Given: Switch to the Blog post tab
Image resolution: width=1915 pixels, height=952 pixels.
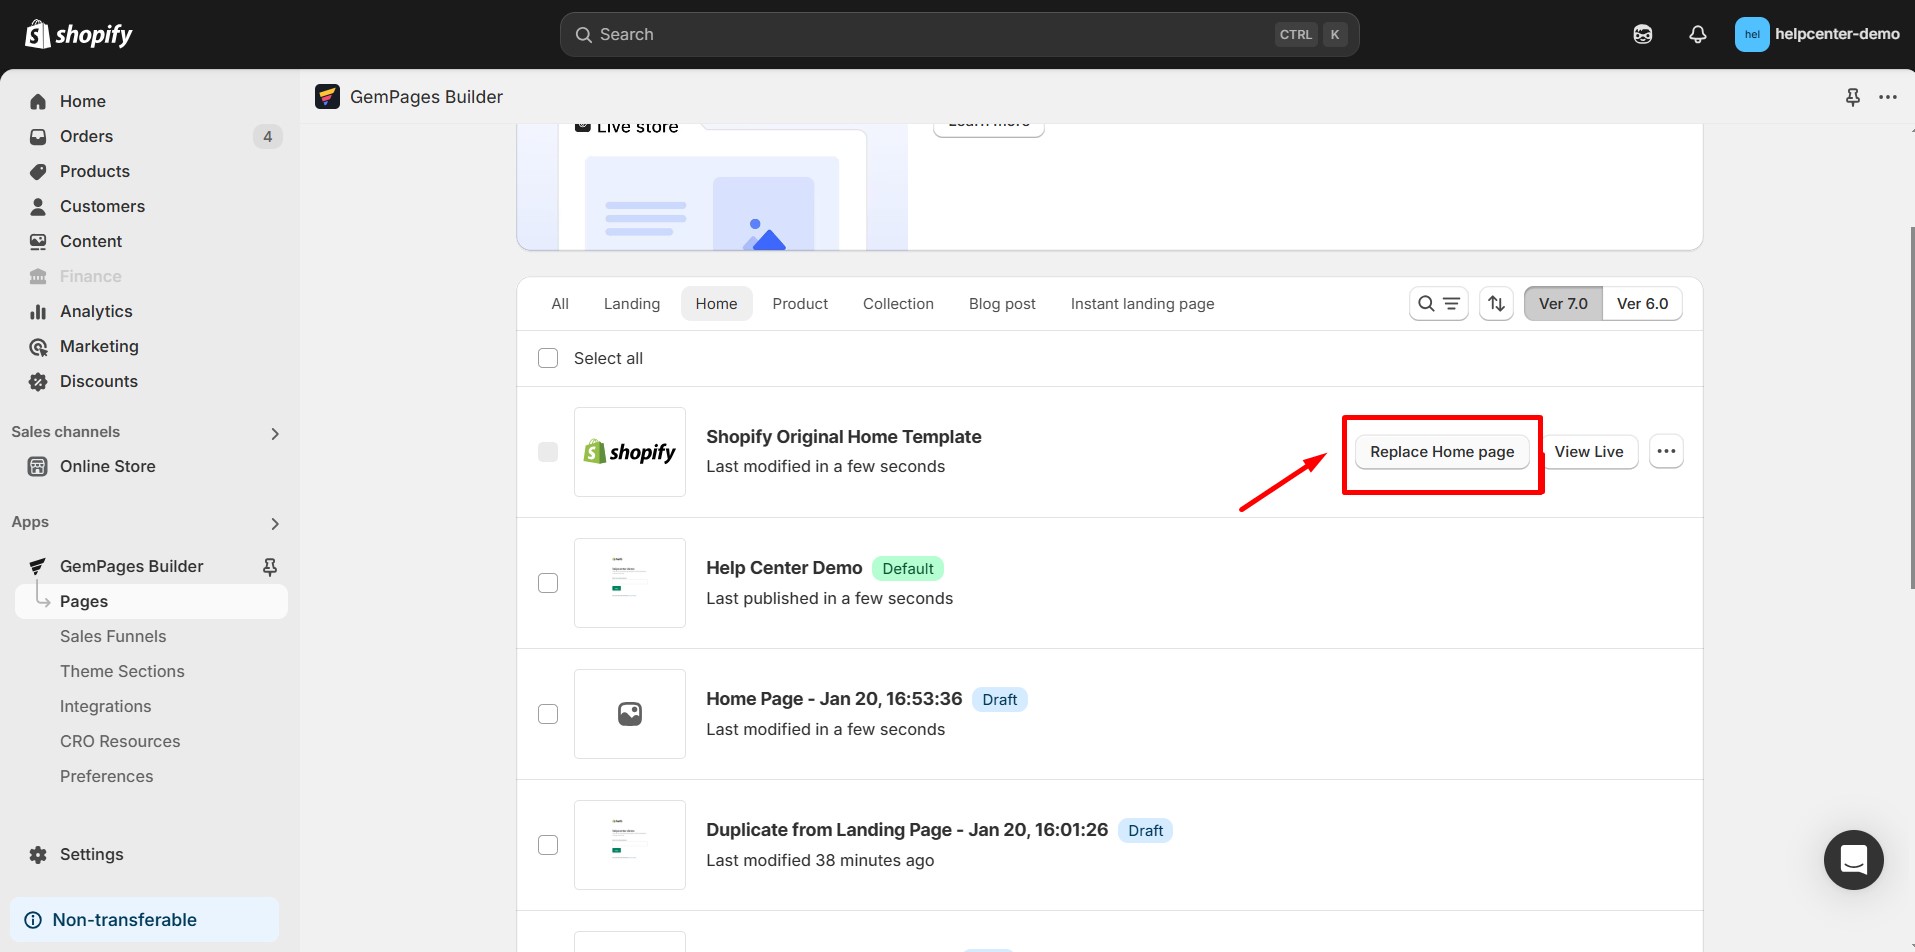Looking at the screenshot, I should 1002,303.
